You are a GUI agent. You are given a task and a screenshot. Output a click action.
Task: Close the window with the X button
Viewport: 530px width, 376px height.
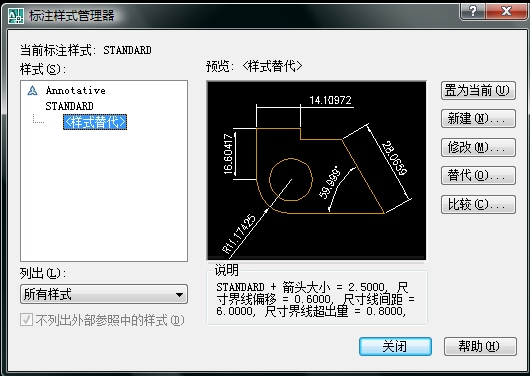click(506, 11)
